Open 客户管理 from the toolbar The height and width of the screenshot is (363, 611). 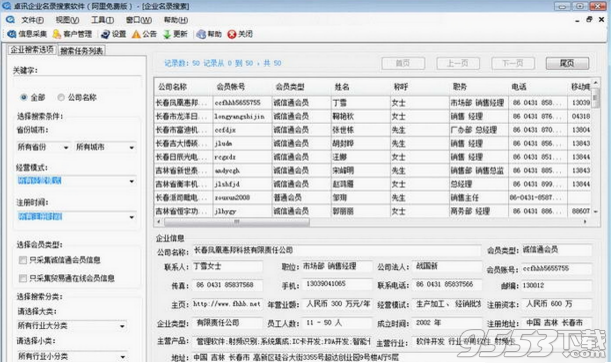point(72,34)
